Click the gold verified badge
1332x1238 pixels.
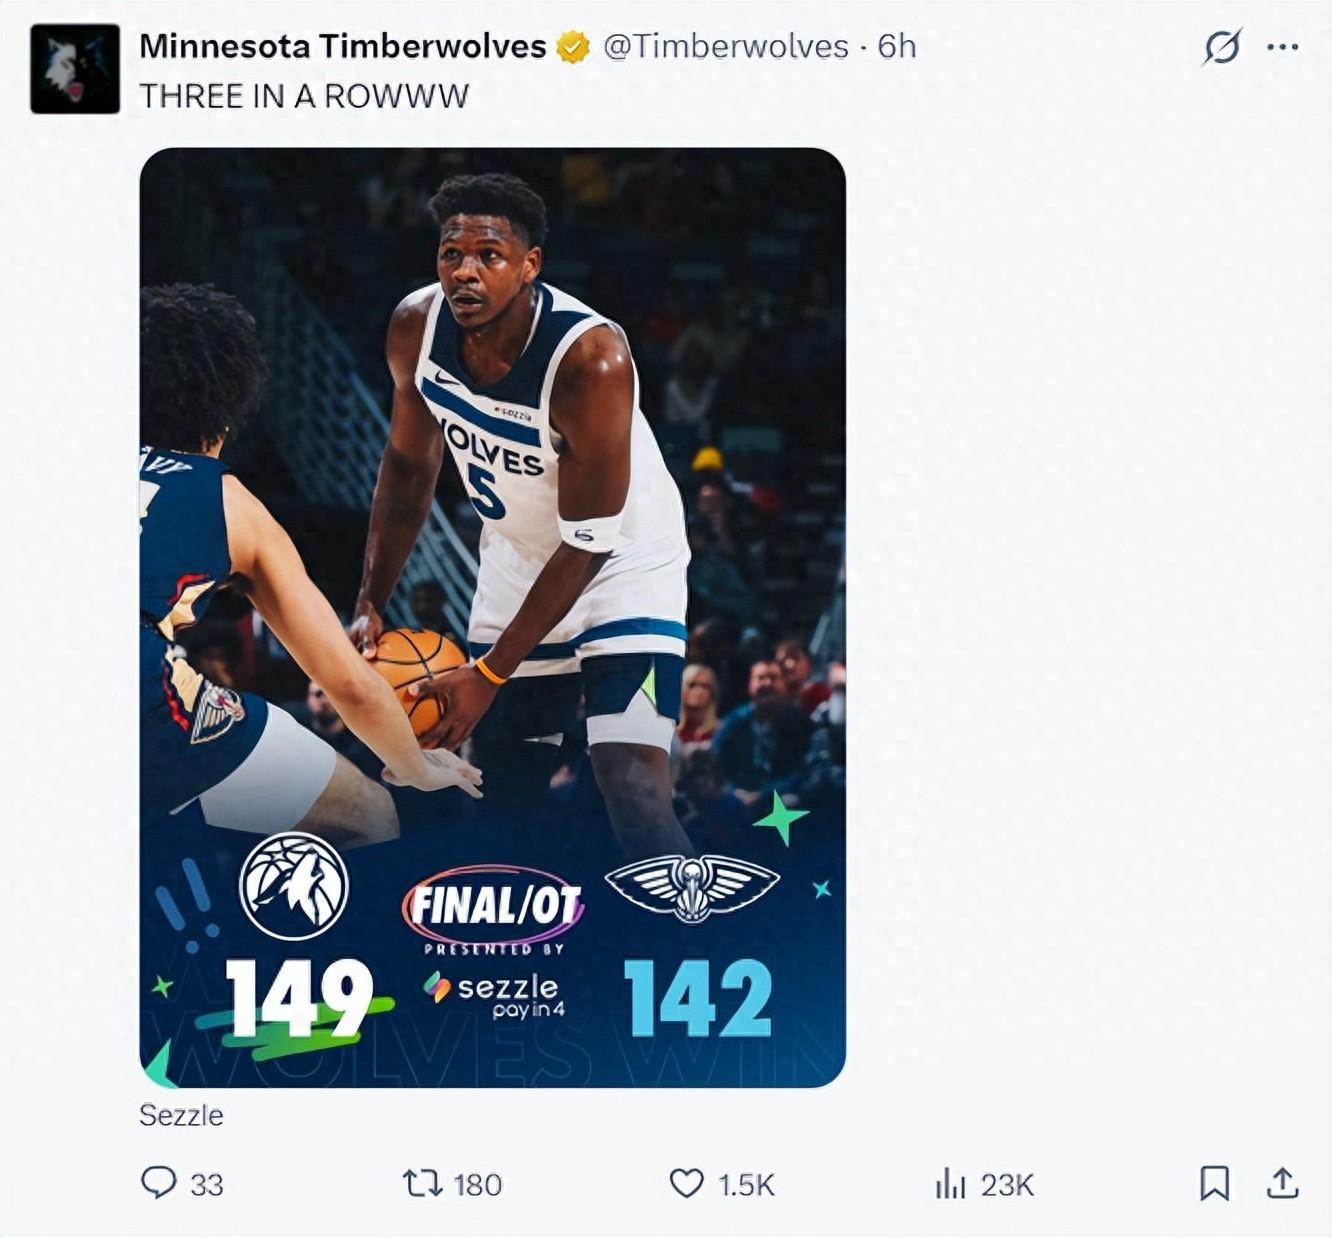(x=572, y=47)
